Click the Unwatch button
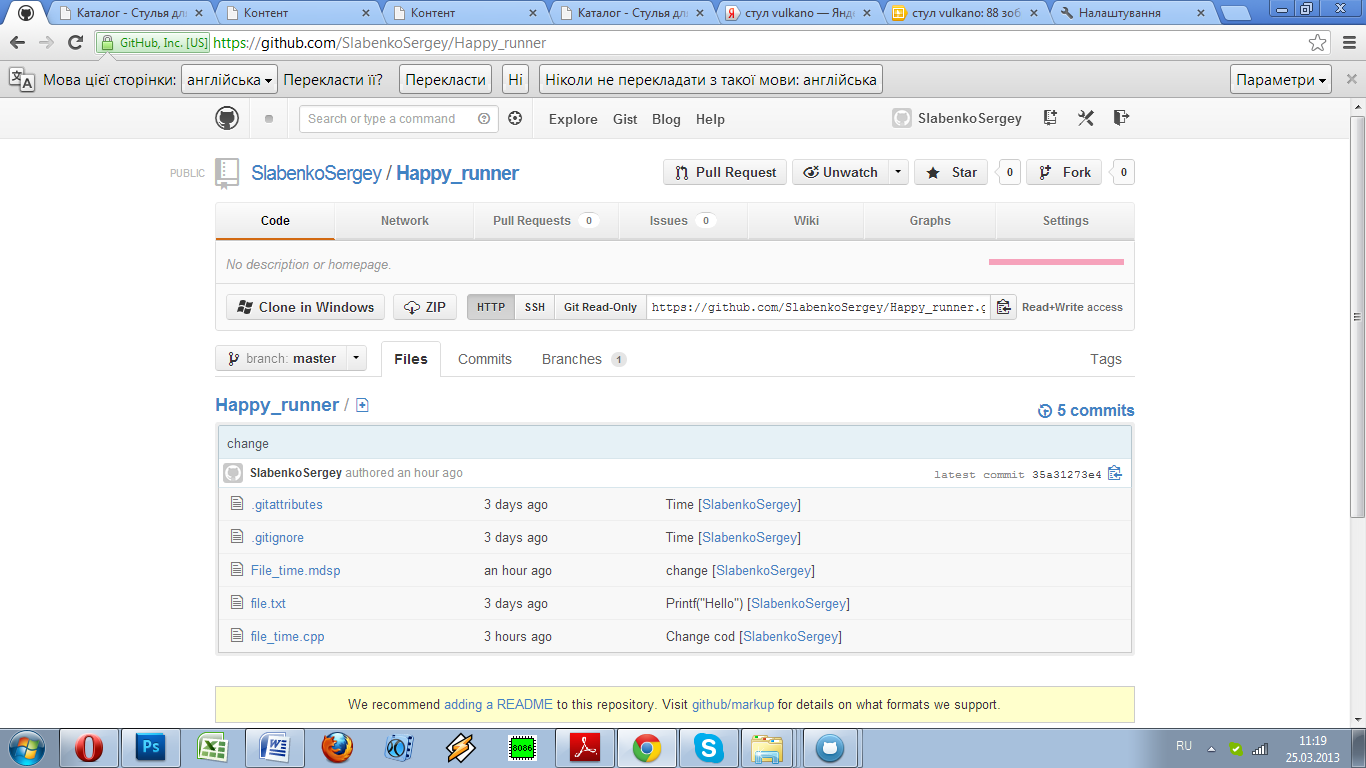1366x768 pixels. (840, 172)
